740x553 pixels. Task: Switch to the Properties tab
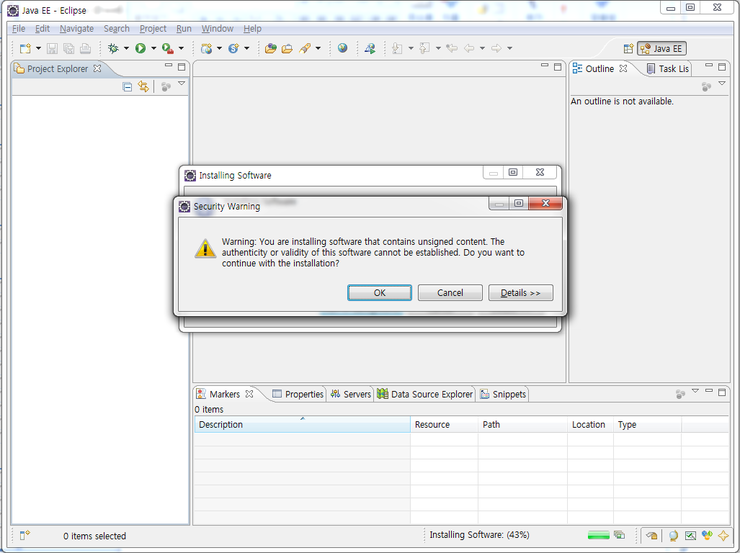pyautogui.click(x=298, y=394)
